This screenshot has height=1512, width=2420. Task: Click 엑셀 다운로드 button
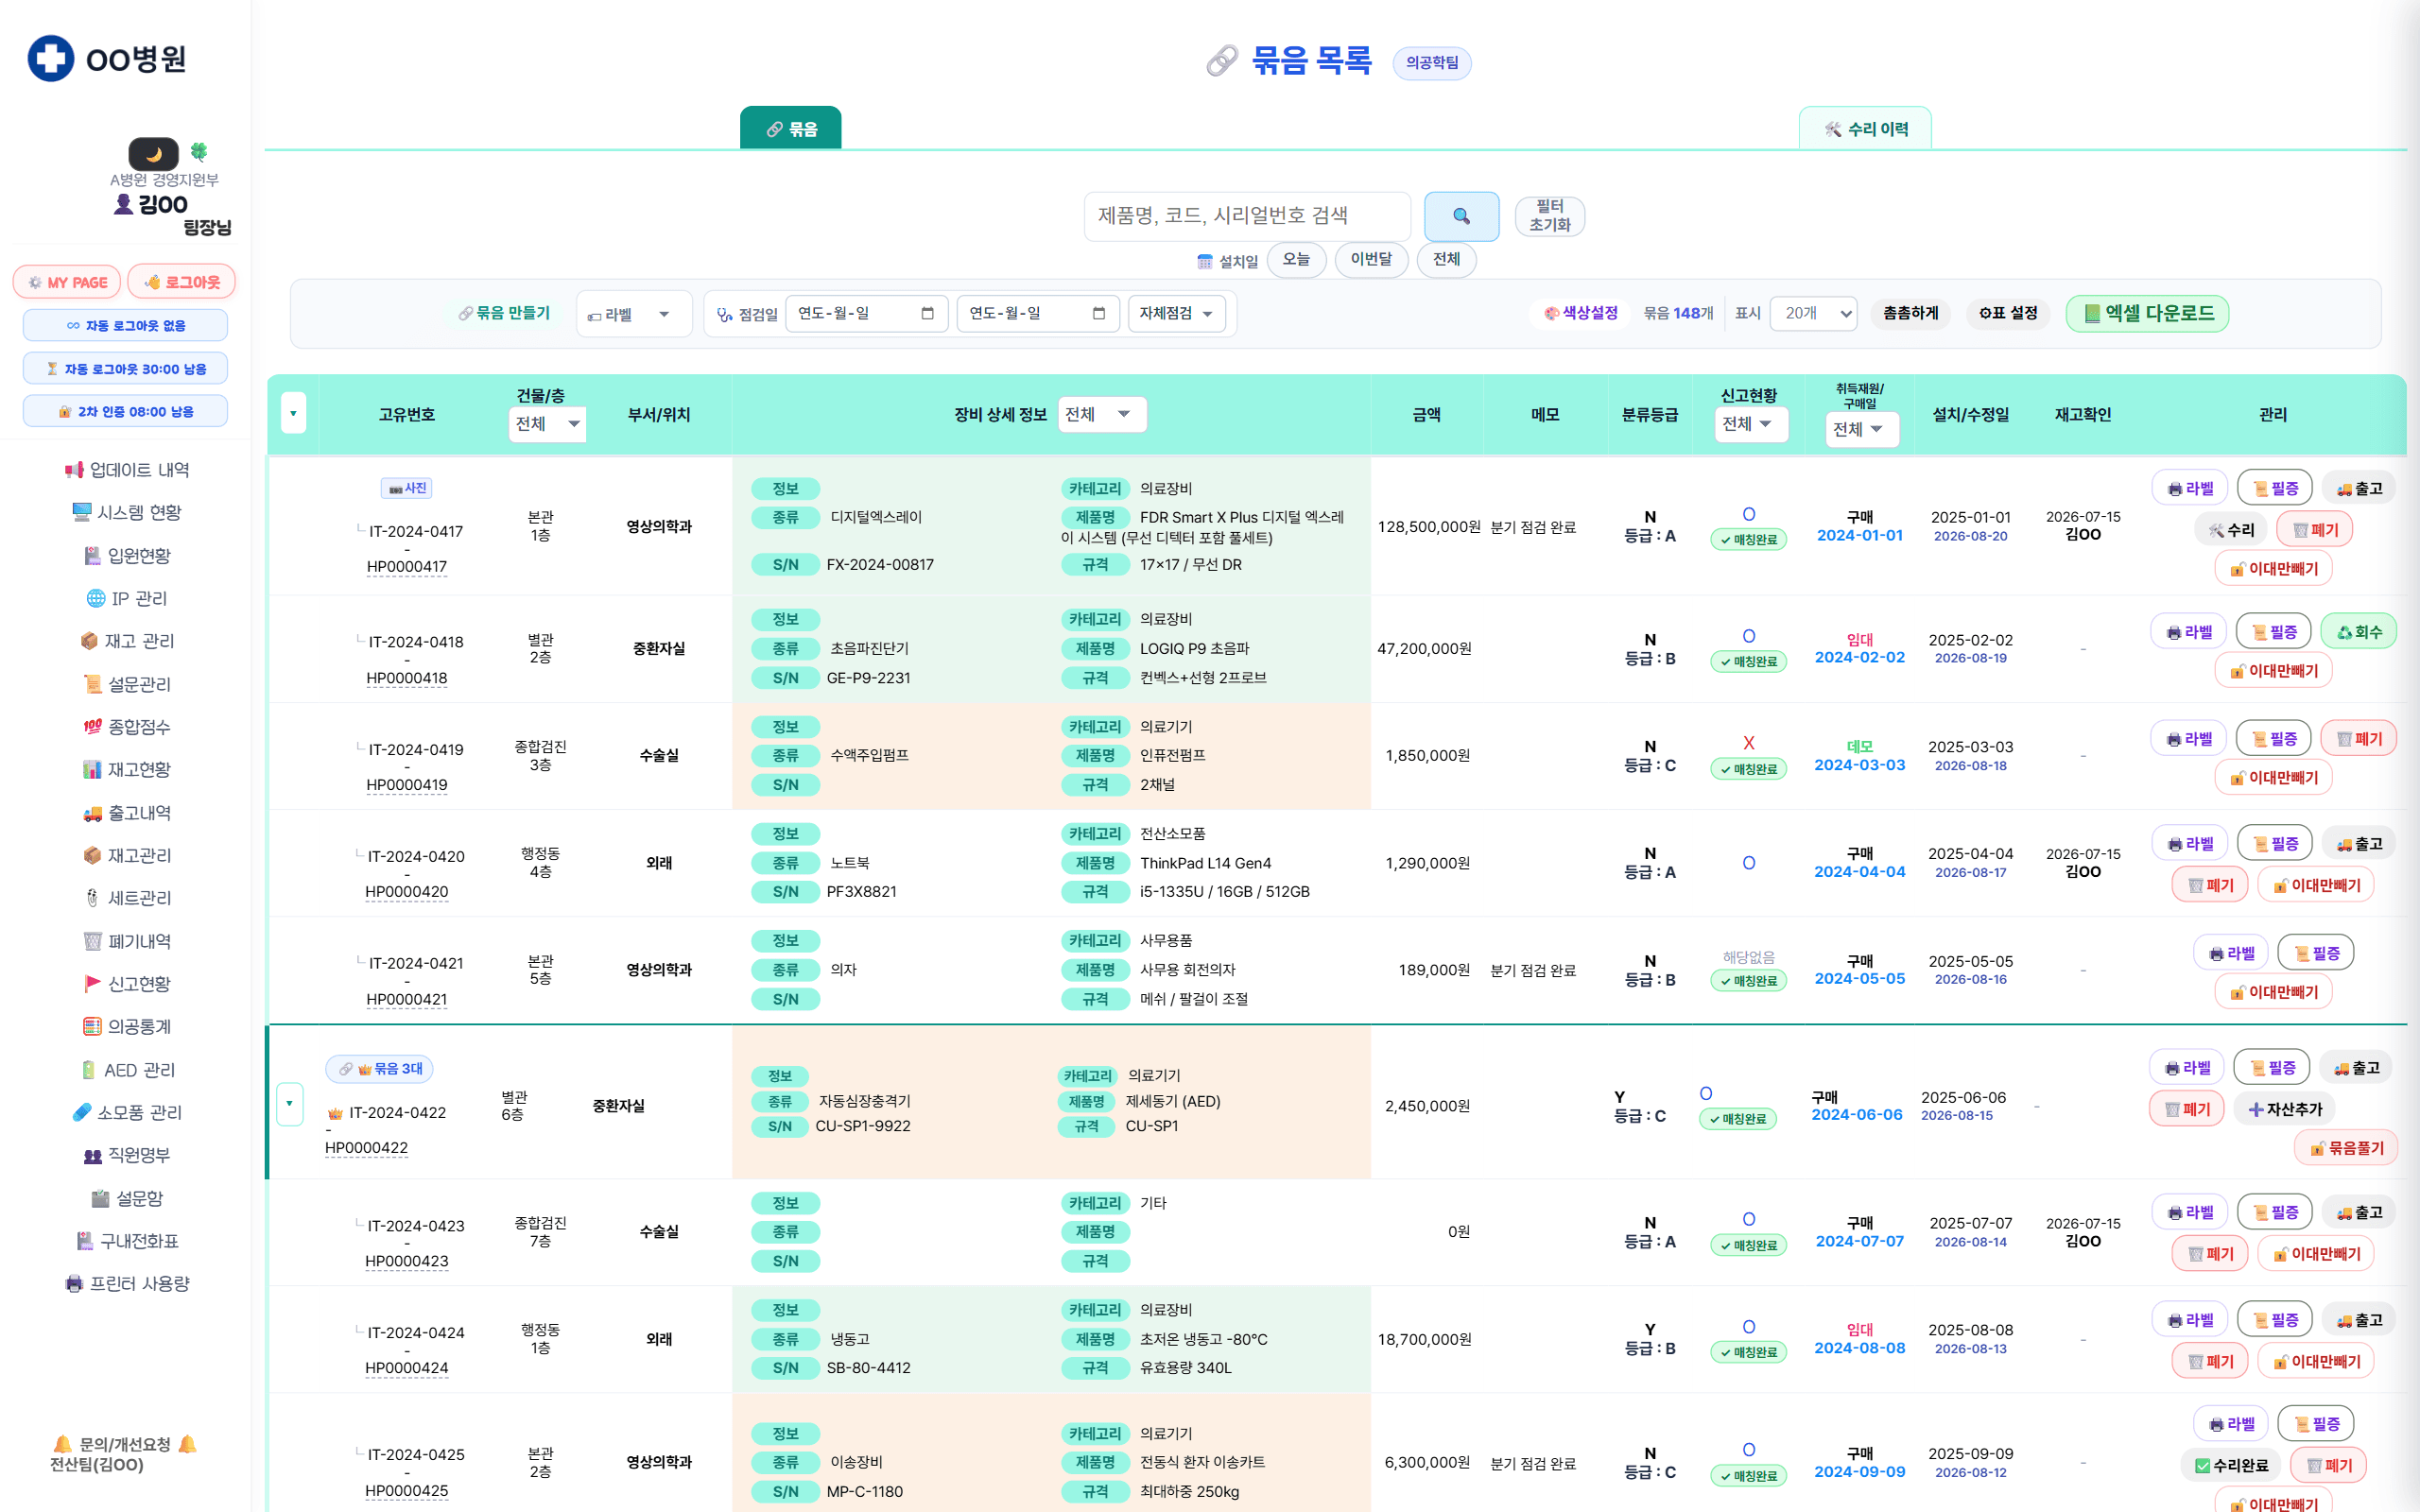pos(2147,314)
